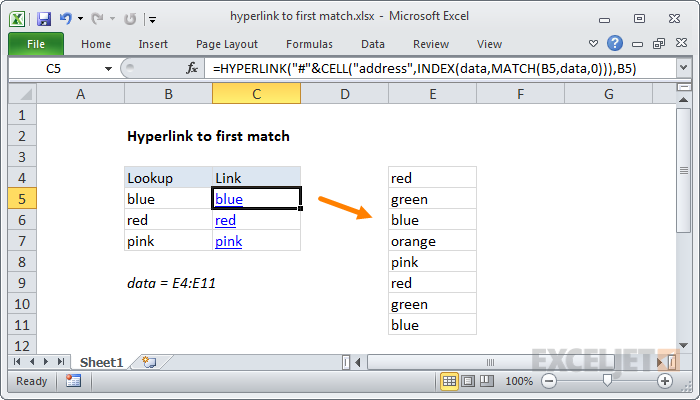The width and height of the screenshot is (700, 400).
Task: Select column E header
Action: click(433, 94)
